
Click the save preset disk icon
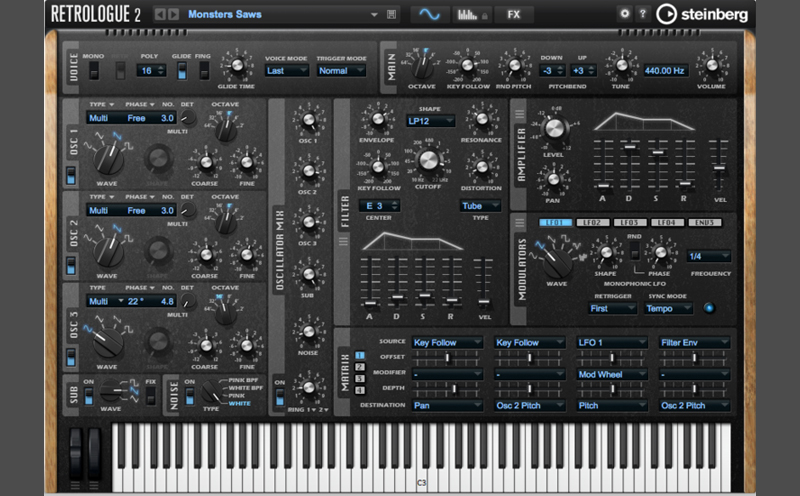point(390,14)
